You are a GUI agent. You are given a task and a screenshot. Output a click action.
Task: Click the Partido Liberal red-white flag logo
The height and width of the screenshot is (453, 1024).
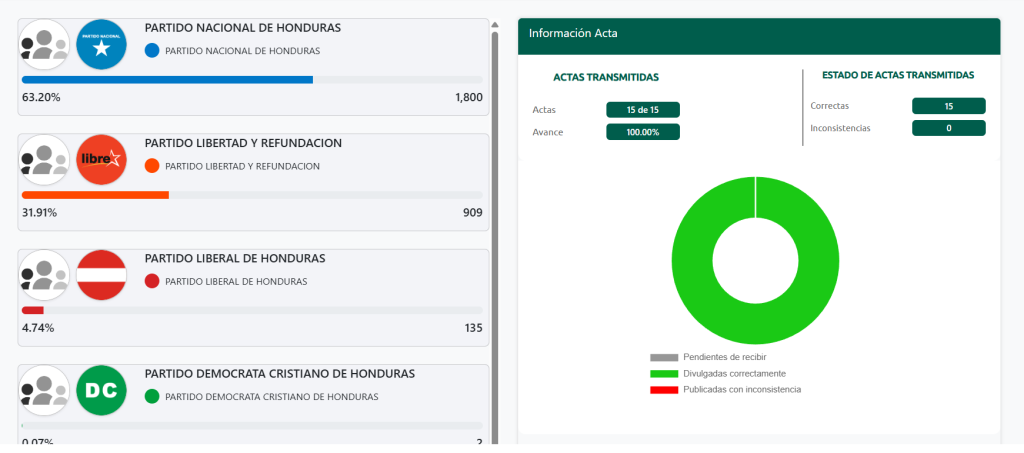(101, 275)
